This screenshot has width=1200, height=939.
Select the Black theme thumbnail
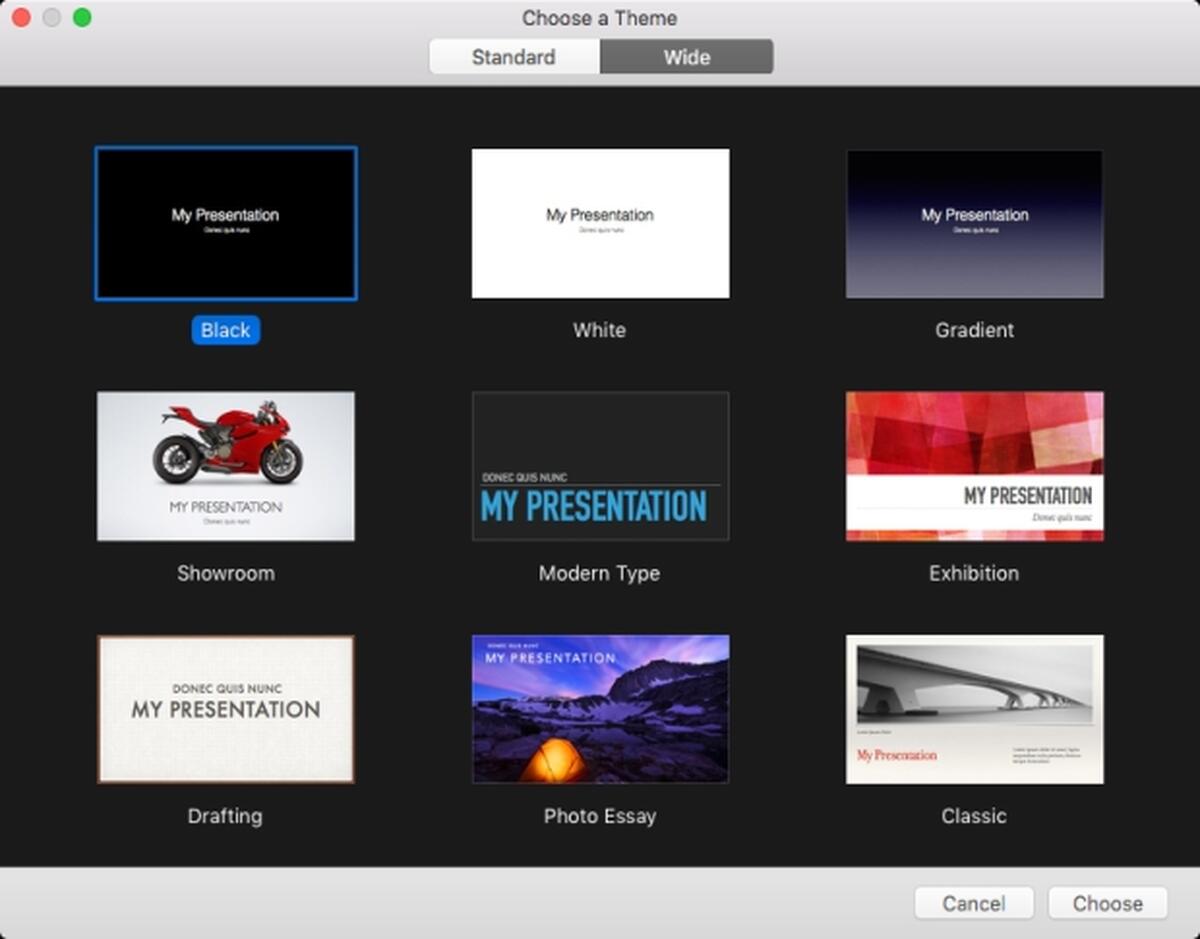[226, 223]
